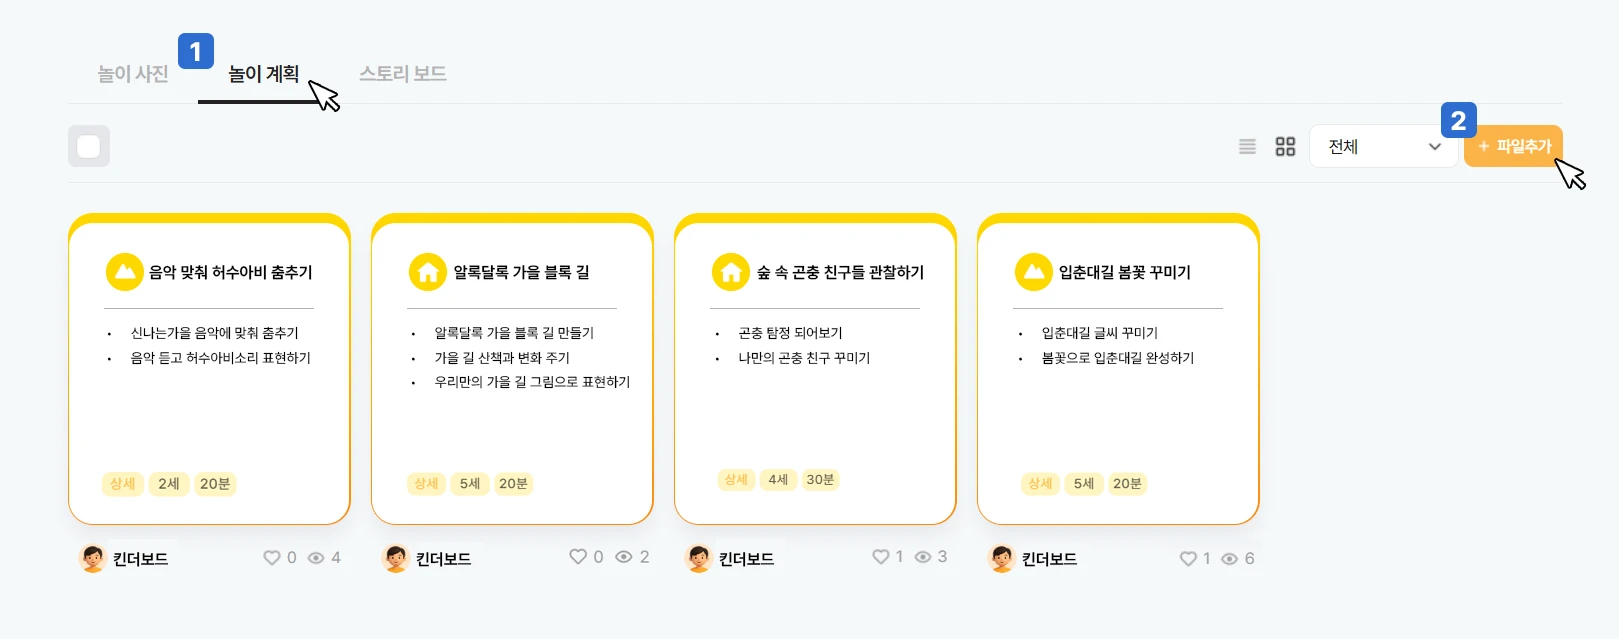Image resolution: width=1619 pixels, height=639 pixels.
Task: Like the 음악 맞춰 허수아비 춤추기 card
Action: (271, 558)
